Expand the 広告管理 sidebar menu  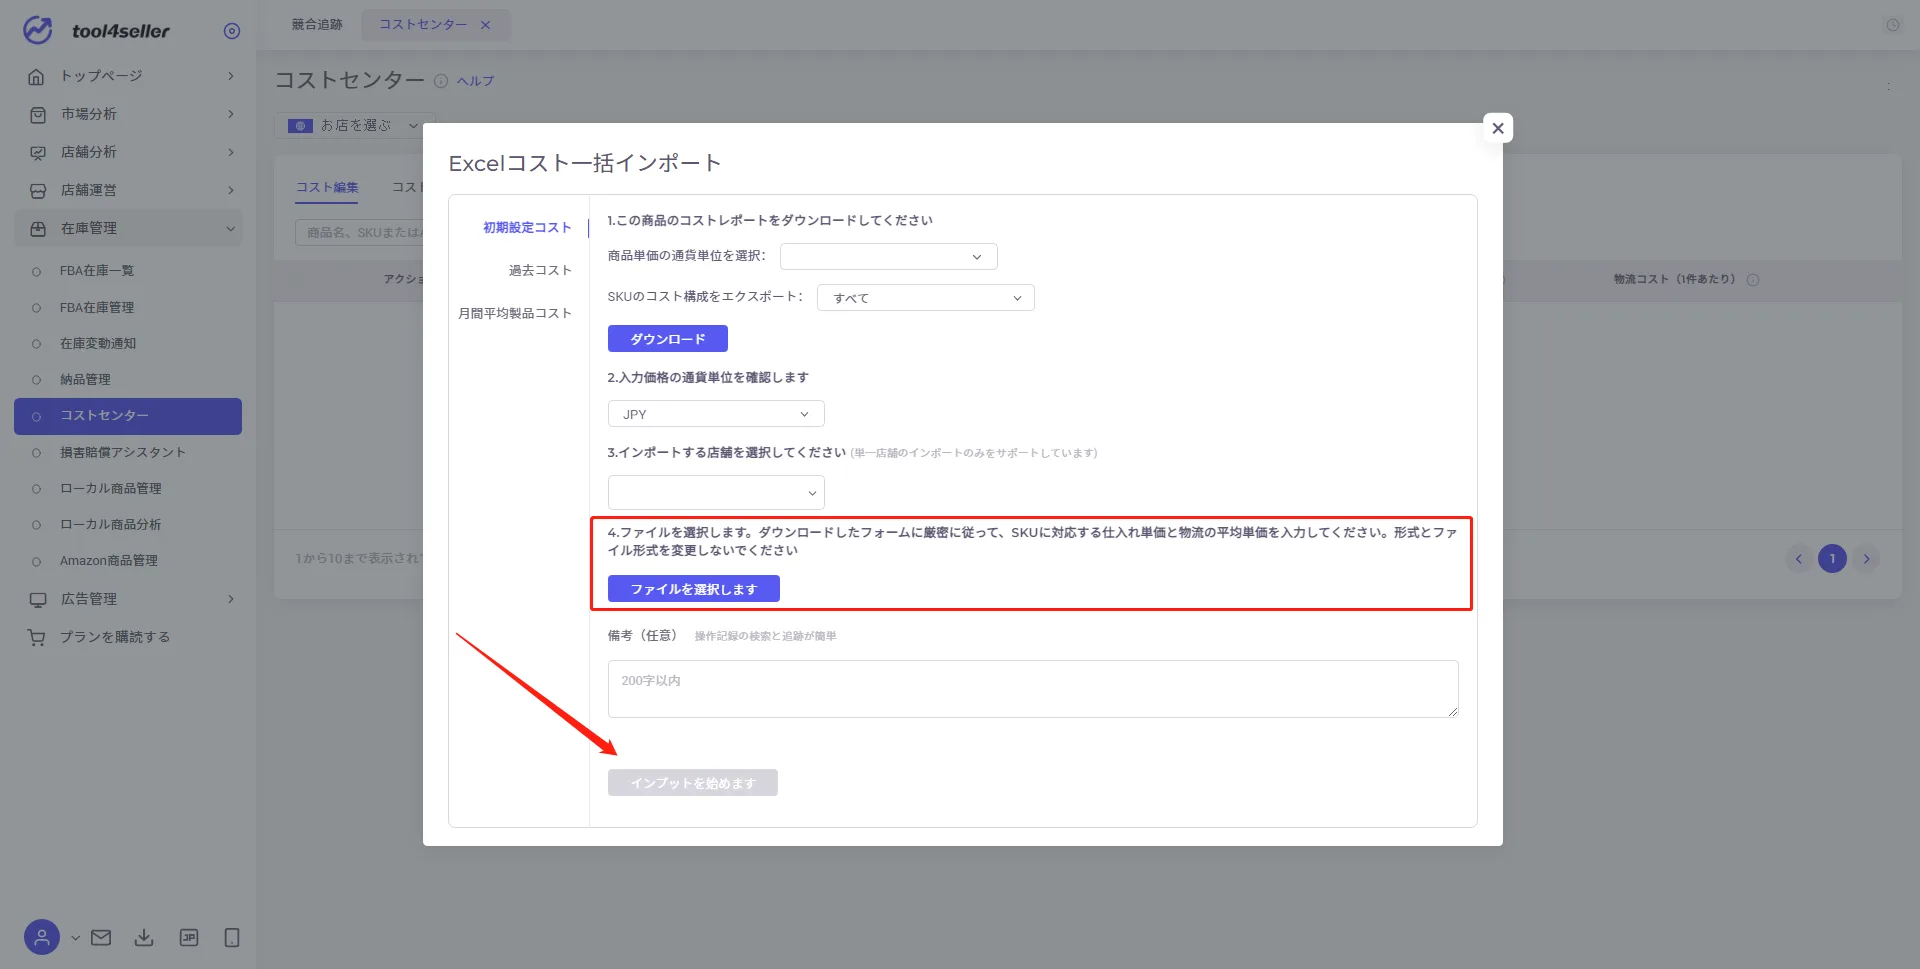coord(130,599)
